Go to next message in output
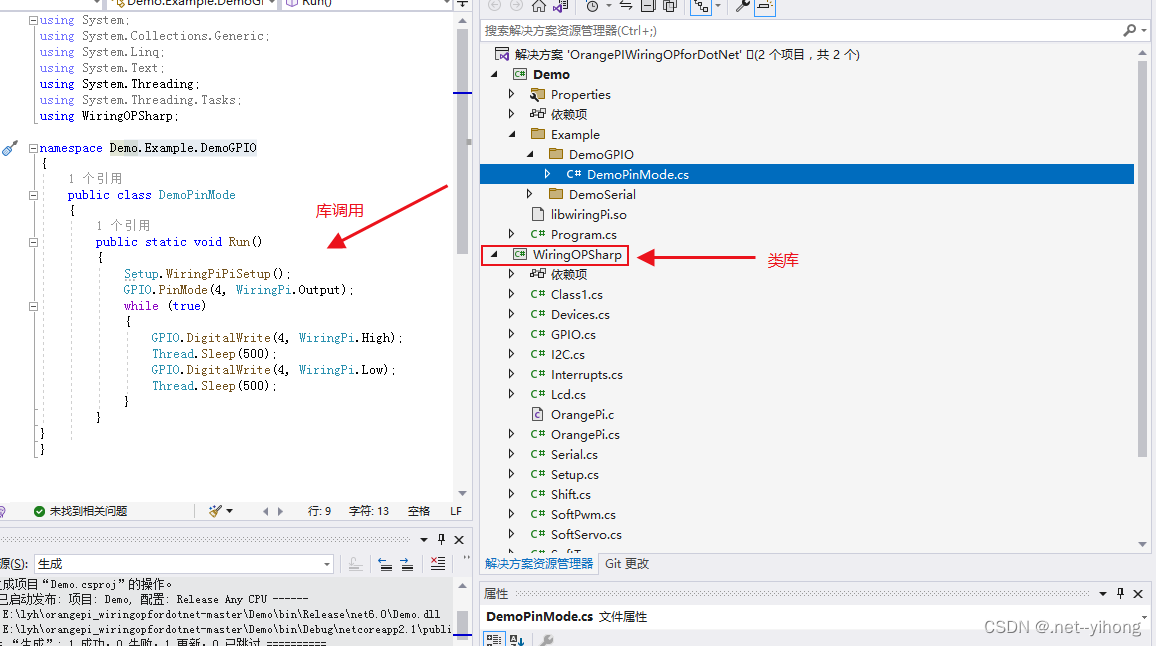The image size is (1156, 646). point(407,564)
